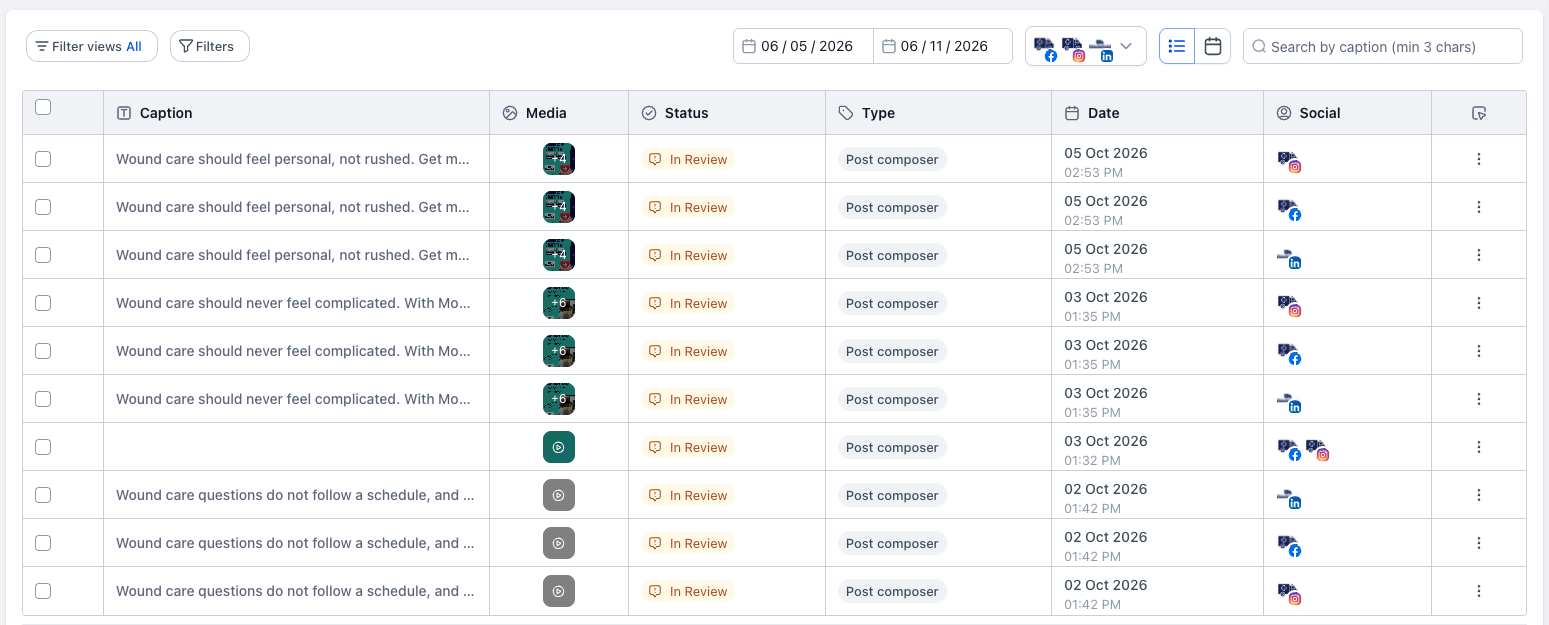Open green video thumbnail in 01:32 PM row

pyautogui.click(x=559, y=447)
